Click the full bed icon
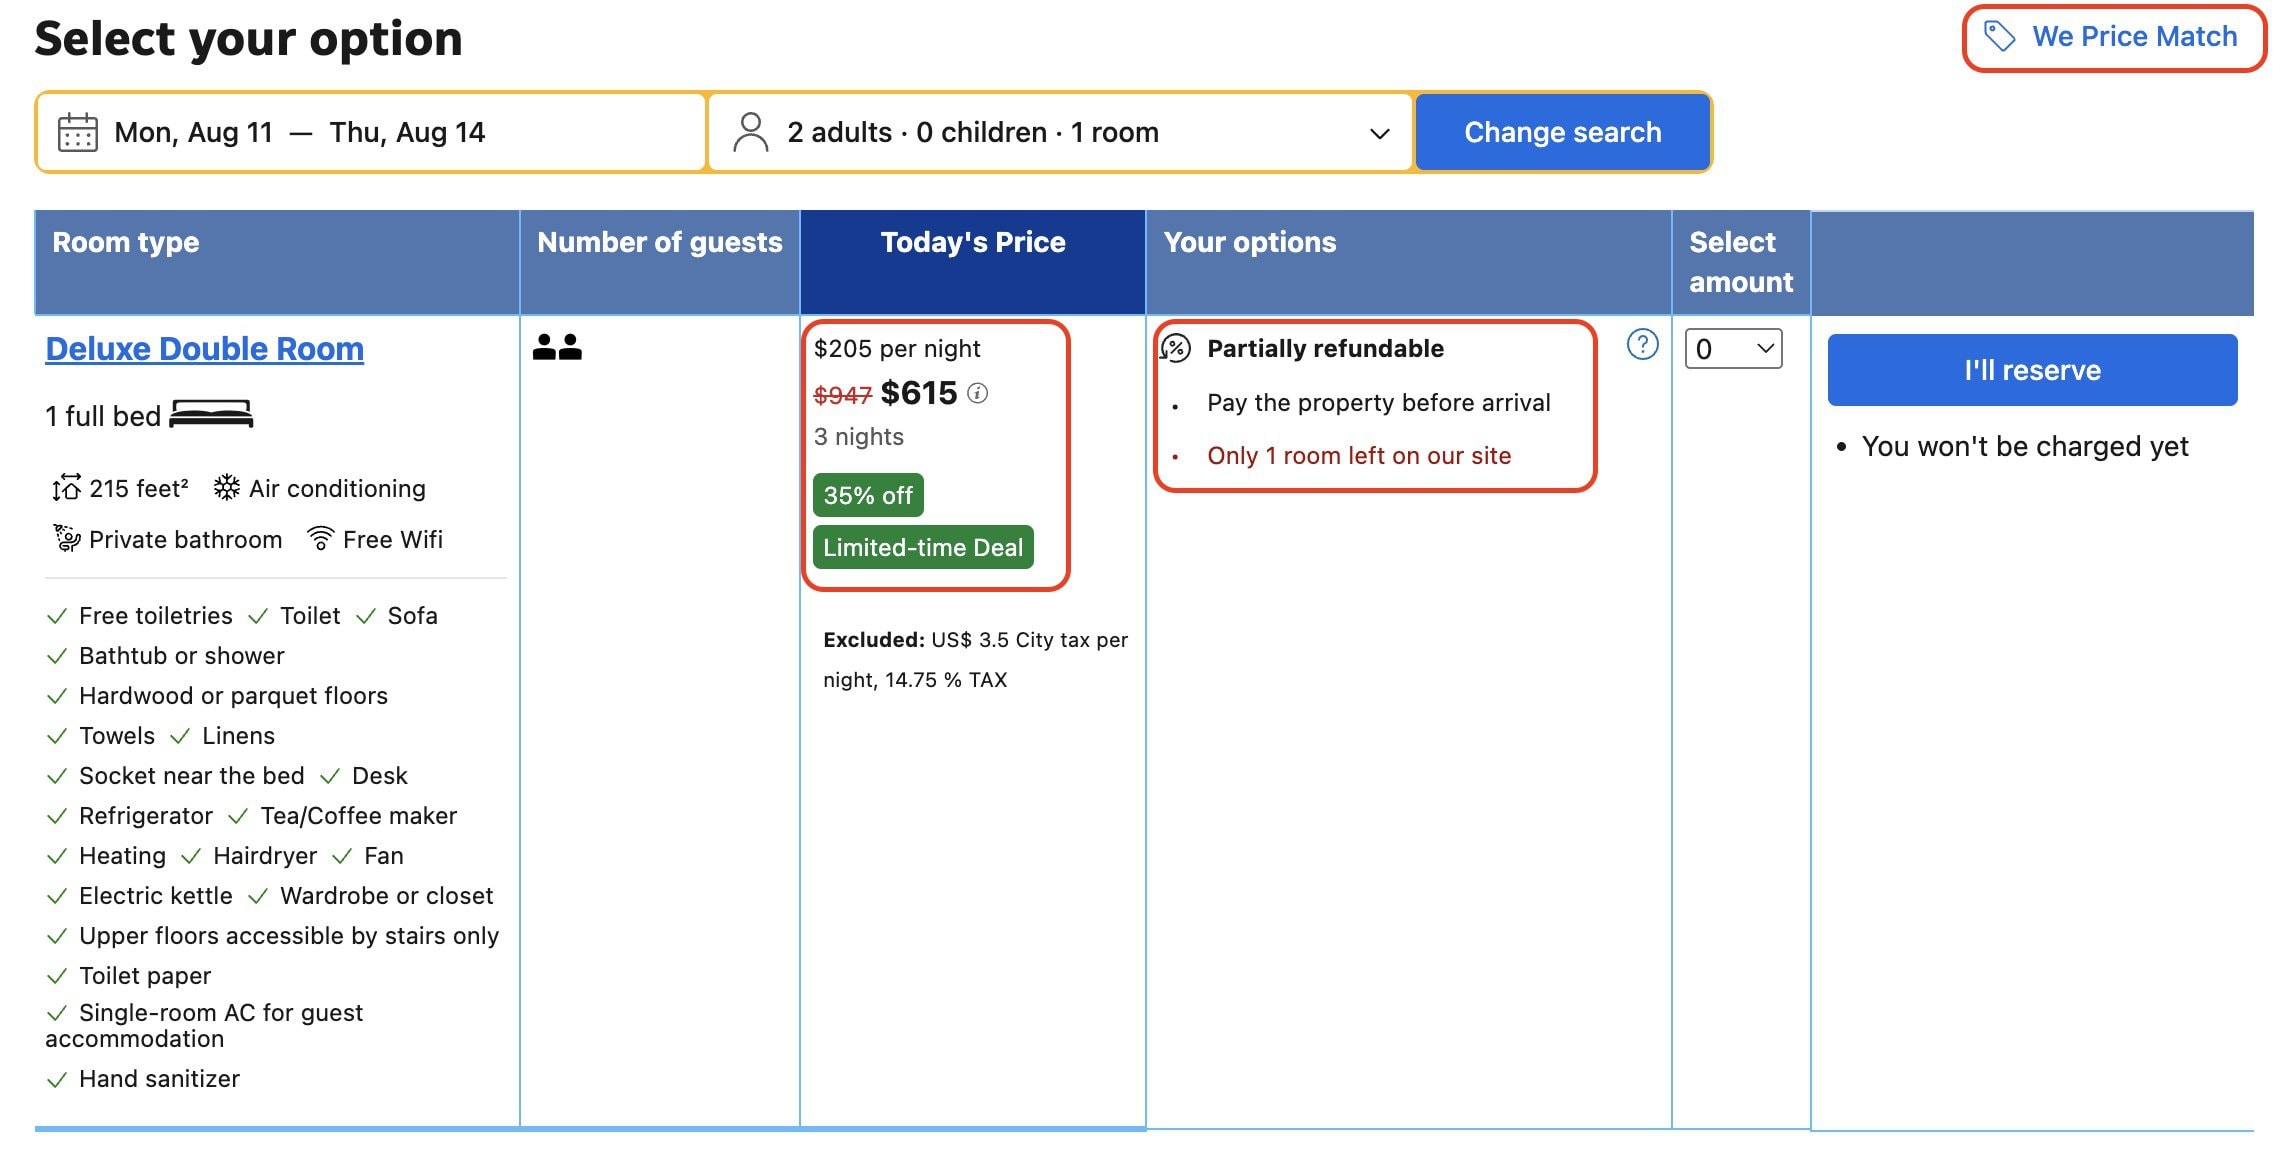The image size is (2296, 1170). (x=211, y=414)
